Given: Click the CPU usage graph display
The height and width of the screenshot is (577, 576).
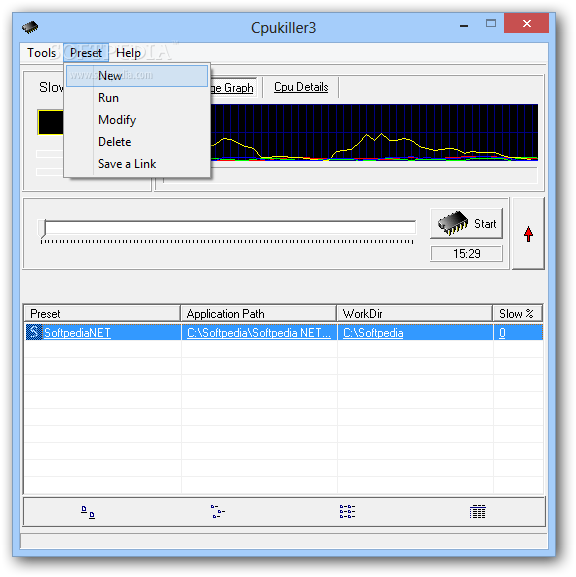Looking at the screenshot, I should click(x=374, y=132).
